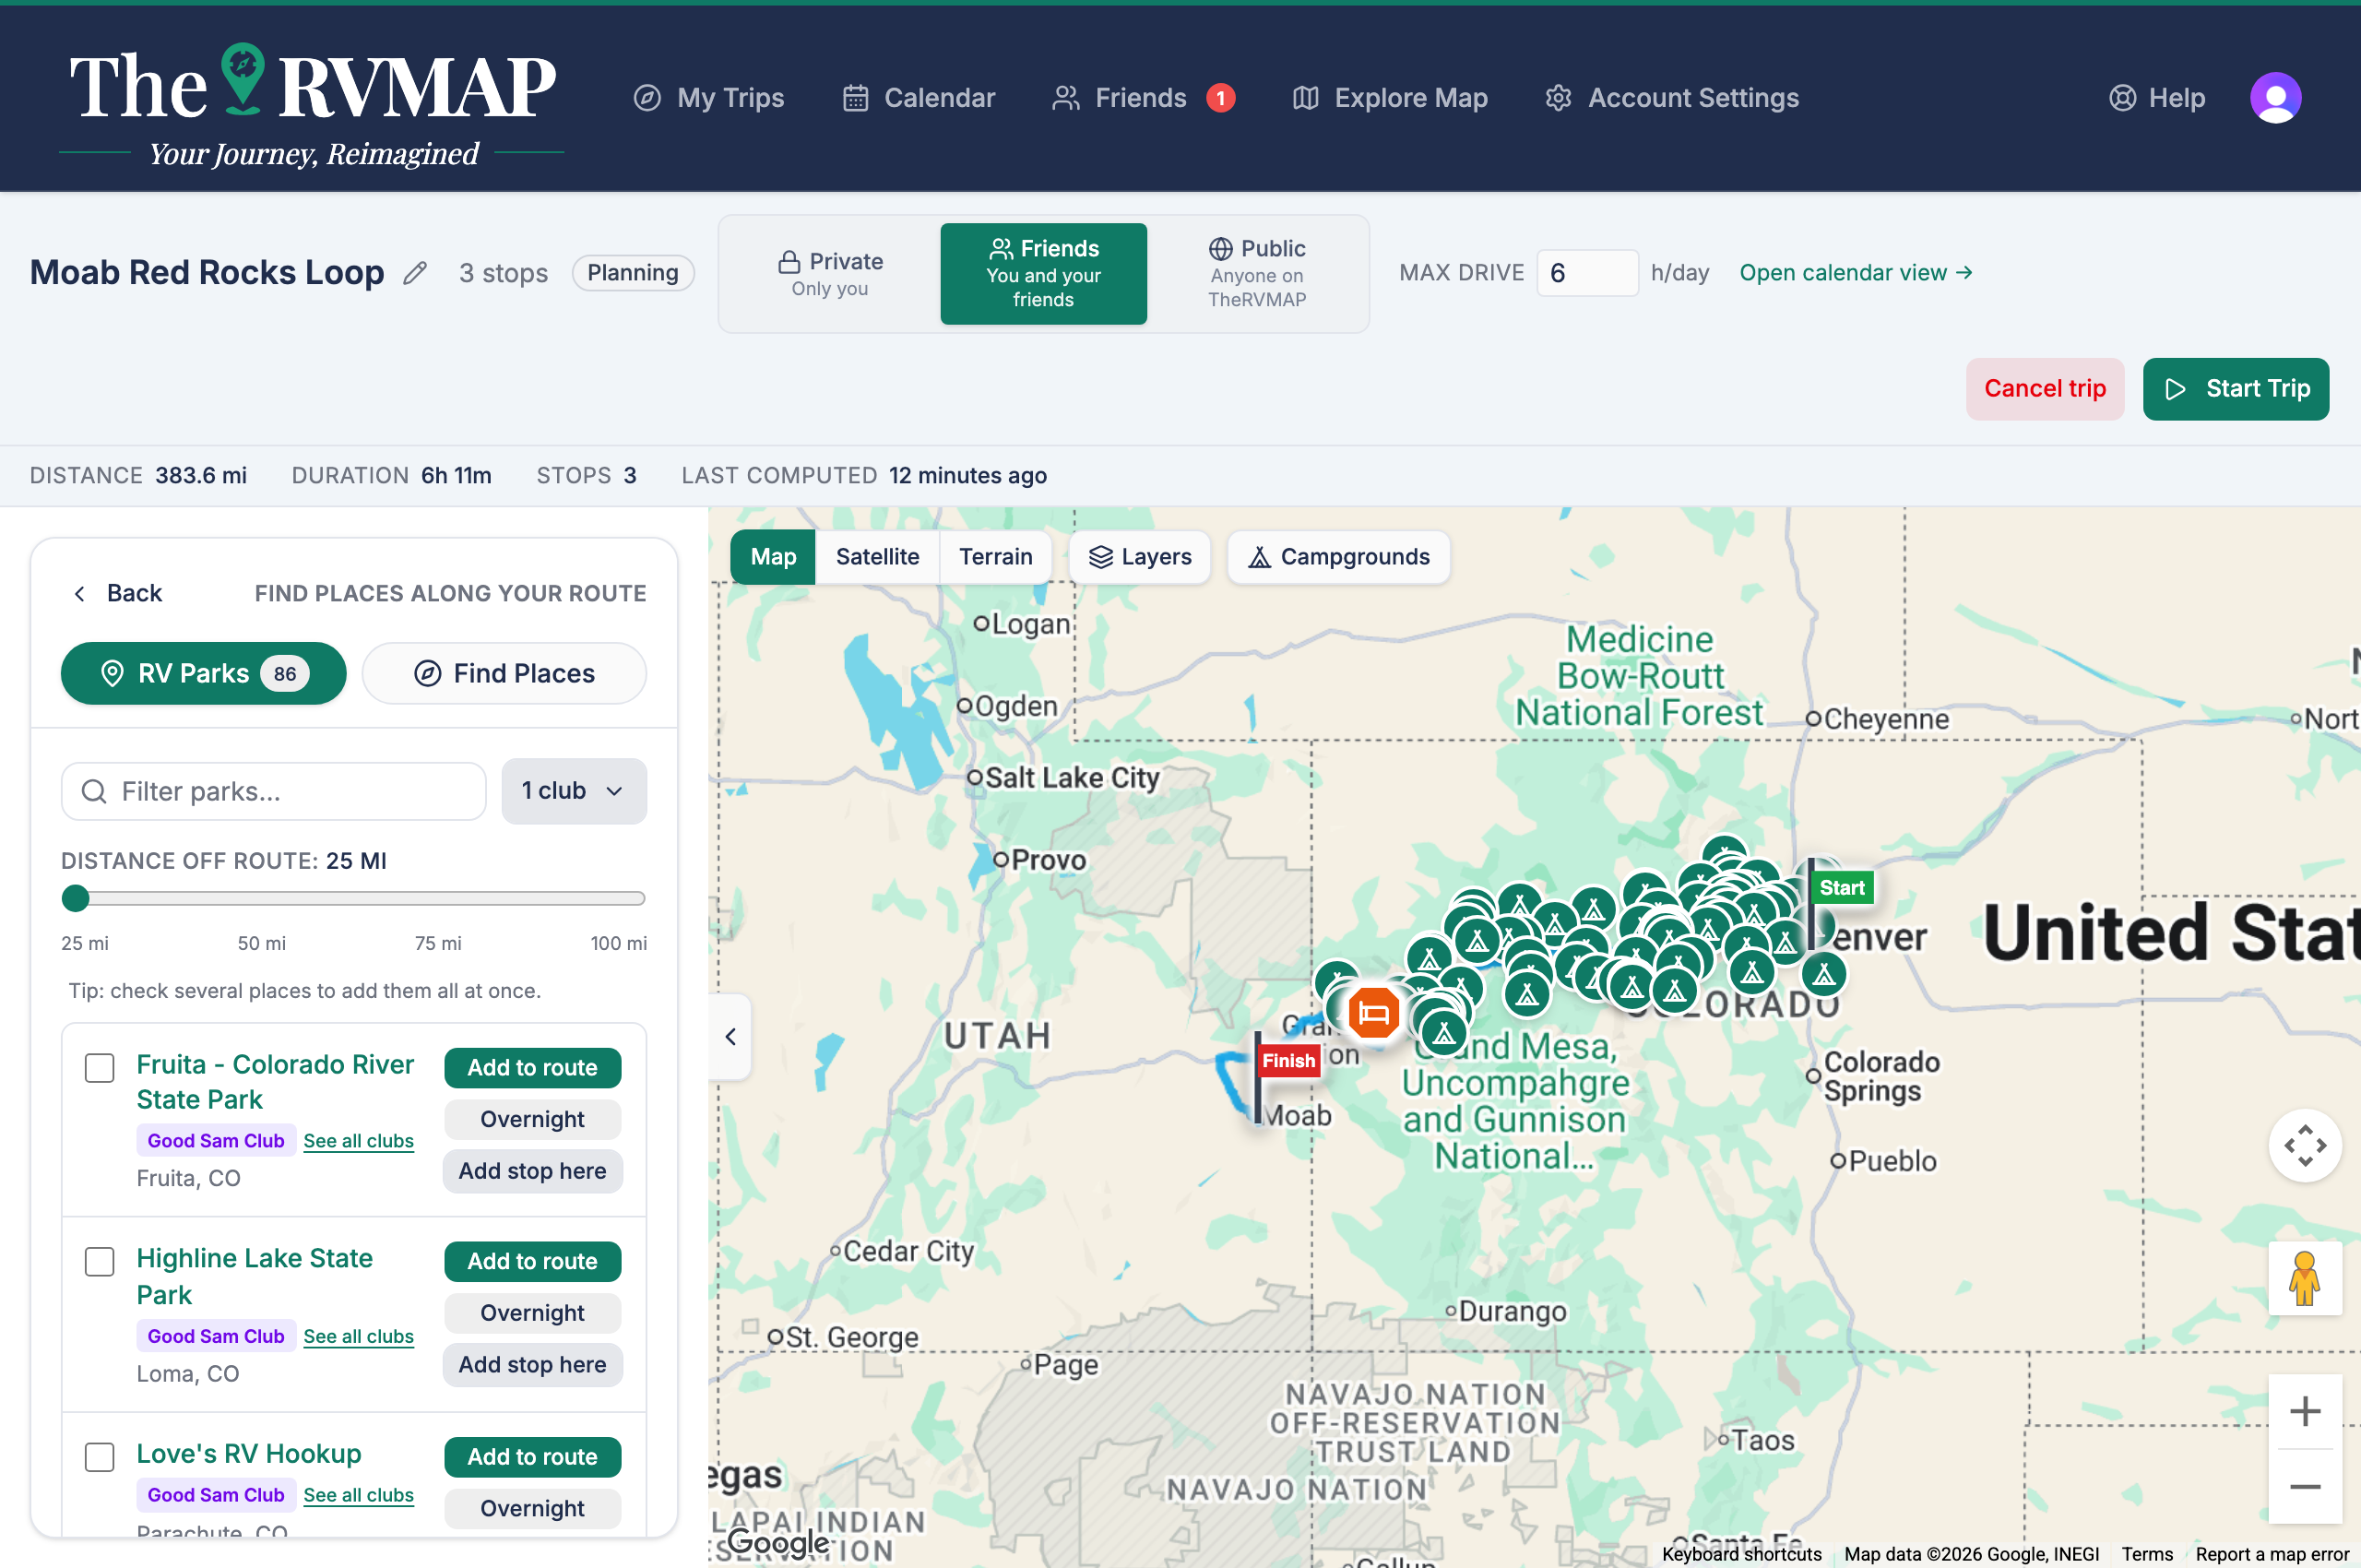
Task: Select RV Parks tab
Action: 204,674
